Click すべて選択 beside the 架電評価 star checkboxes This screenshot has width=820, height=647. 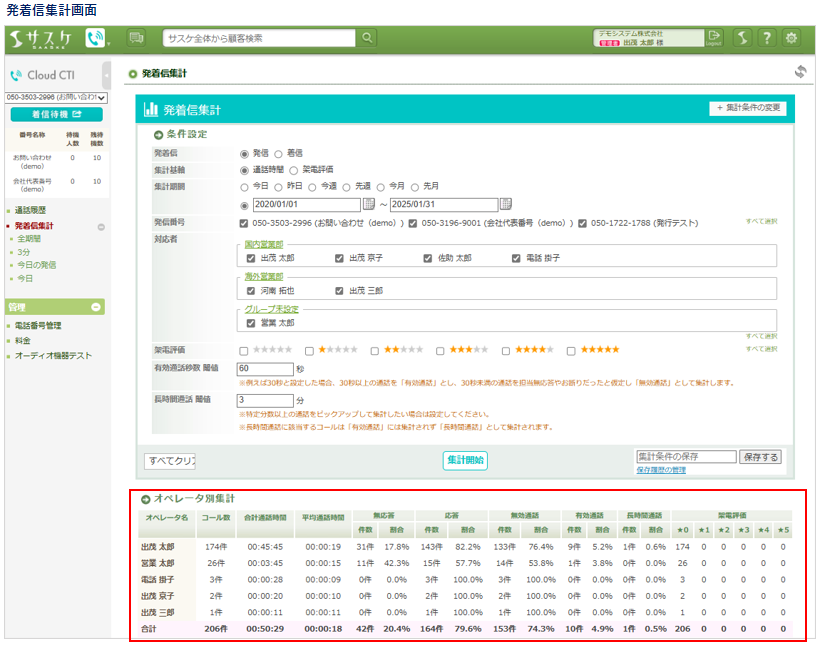(761, 349)
